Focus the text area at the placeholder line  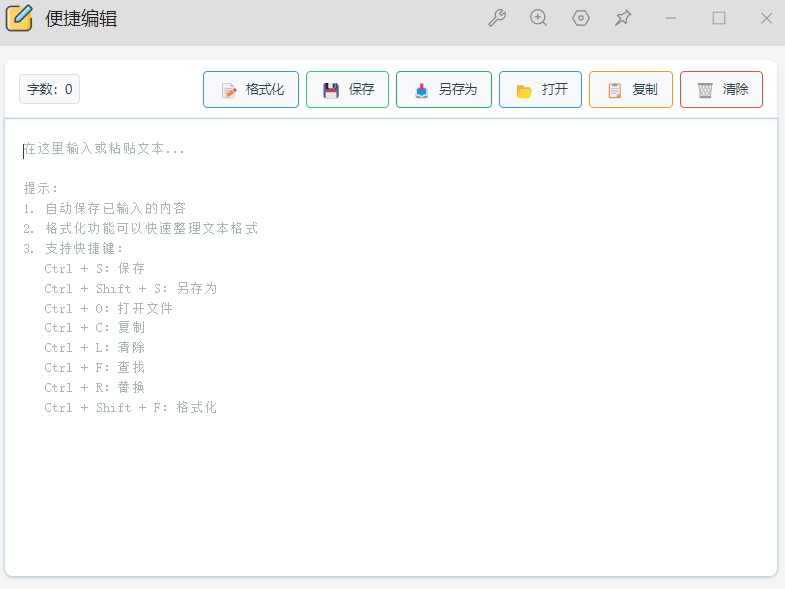pyautogui.click(x=104, y=149)
